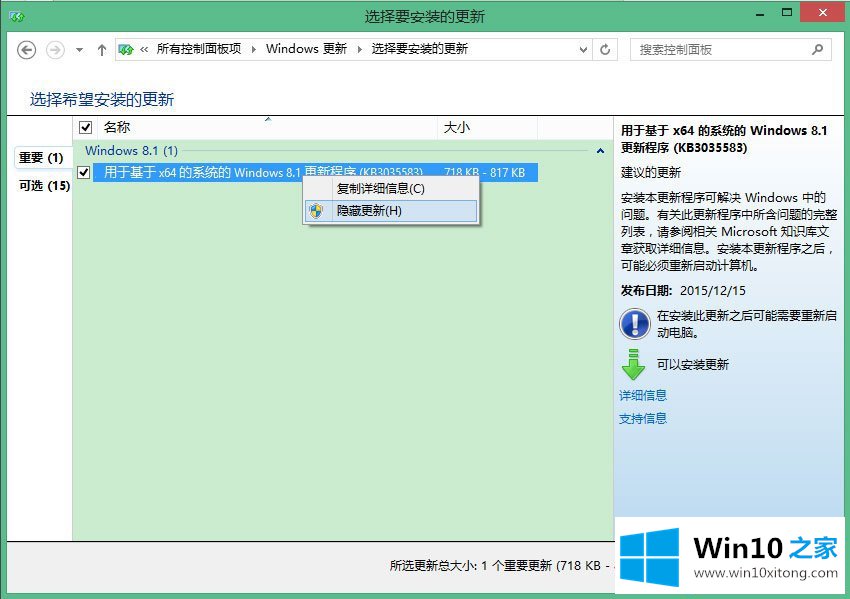Select the 可选 (15) tab
This screenshot has height=599, width=850.
[x=44, y=186]
